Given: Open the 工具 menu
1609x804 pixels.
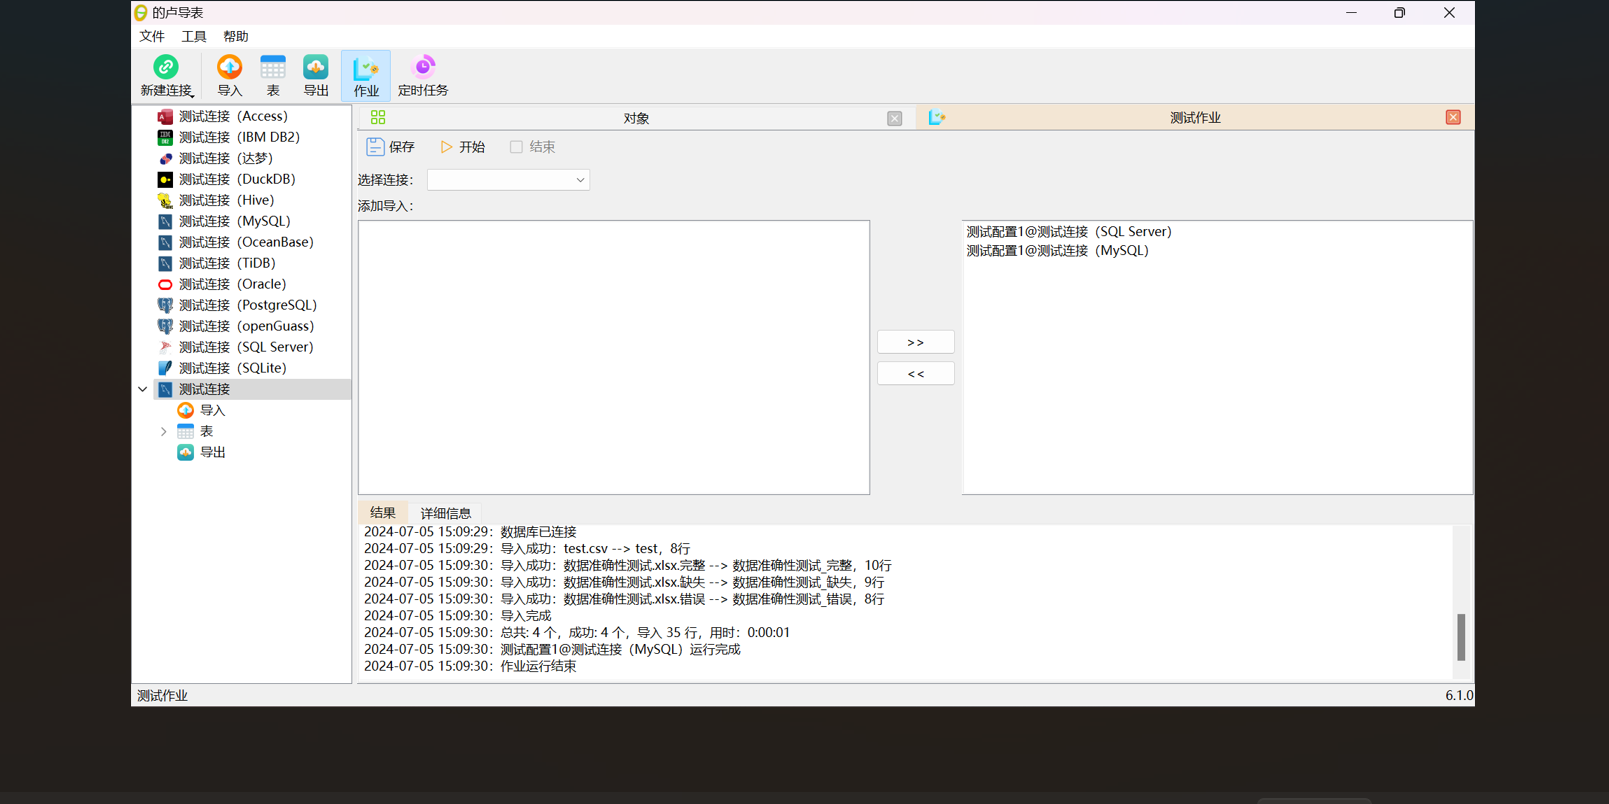Looking at the screenshot, I should [x=194, y=36].
